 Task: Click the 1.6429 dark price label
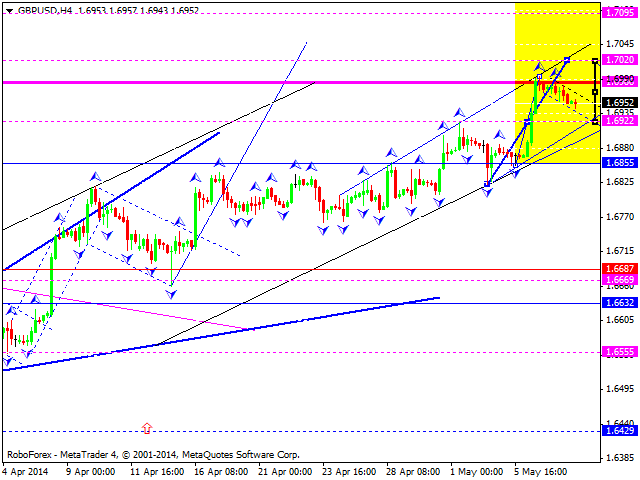621,430
